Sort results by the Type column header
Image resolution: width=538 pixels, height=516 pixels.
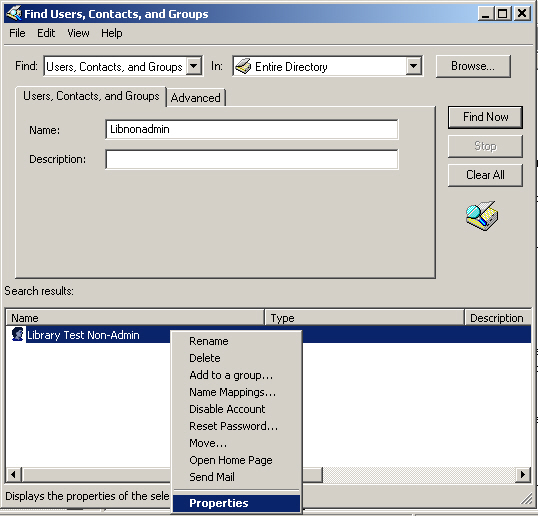coord(364,318)
